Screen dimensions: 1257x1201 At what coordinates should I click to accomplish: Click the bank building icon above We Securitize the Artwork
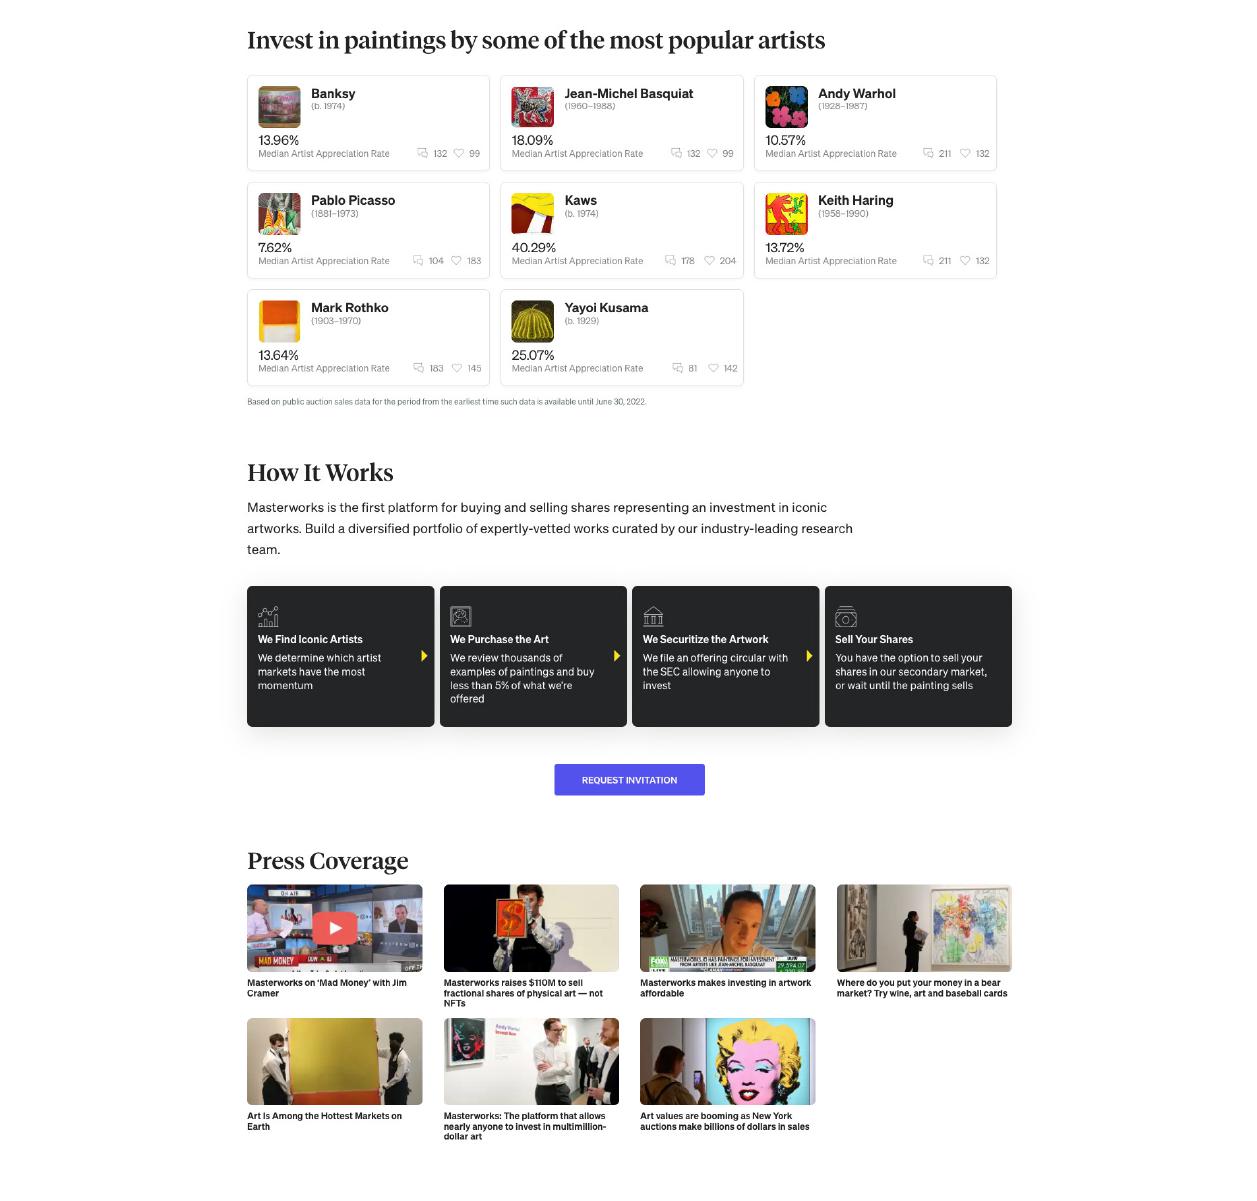click(x=653, y=616)
